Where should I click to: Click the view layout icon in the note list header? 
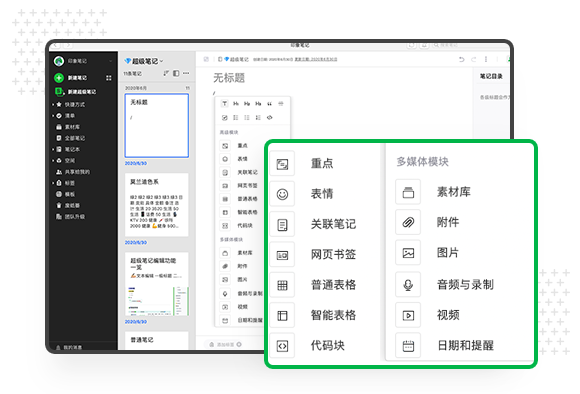pos(176,73)
